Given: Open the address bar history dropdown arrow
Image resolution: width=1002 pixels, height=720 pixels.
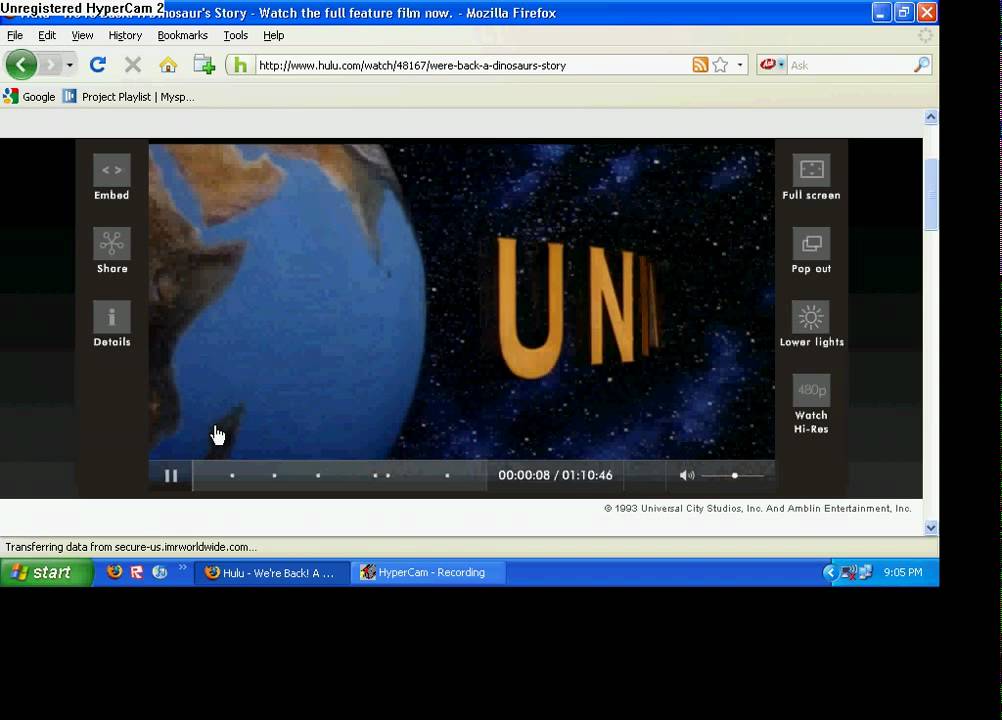Looking at the screenshot, I should click(740, 65).
